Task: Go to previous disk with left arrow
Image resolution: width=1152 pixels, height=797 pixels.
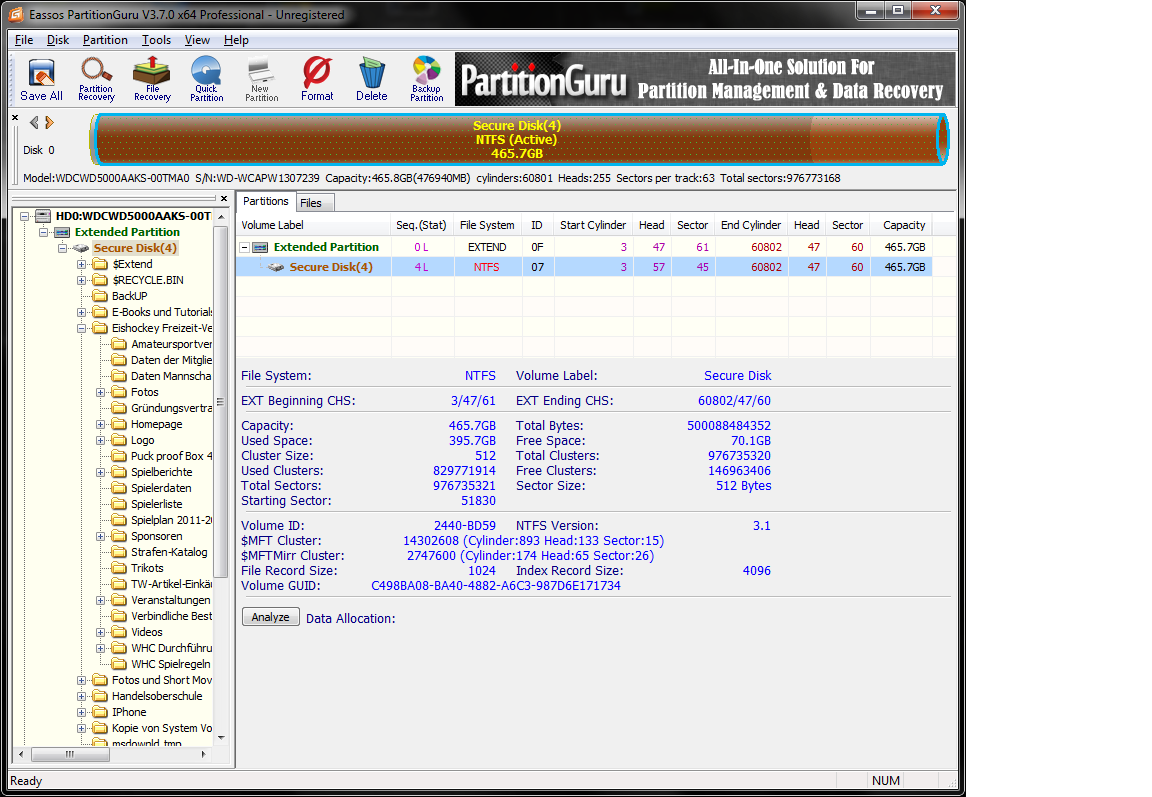Action: point(34,123)
